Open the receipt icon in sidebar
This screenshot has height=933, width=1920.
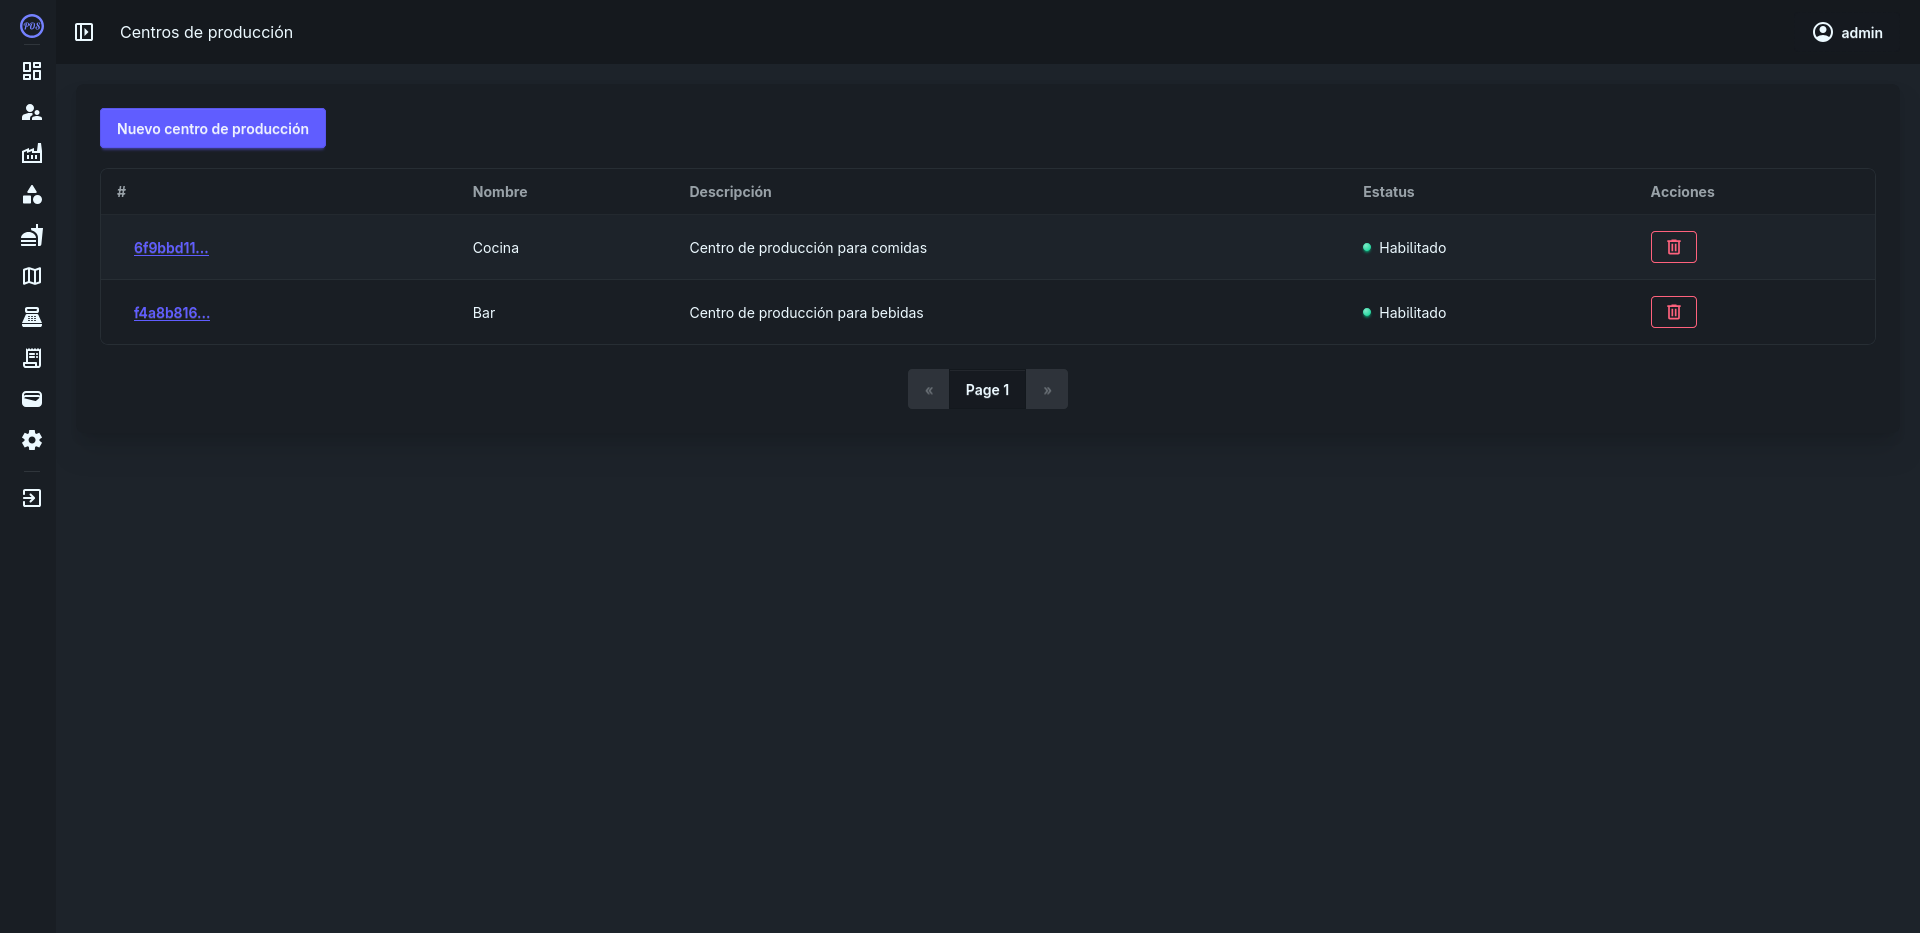(32, 358)
